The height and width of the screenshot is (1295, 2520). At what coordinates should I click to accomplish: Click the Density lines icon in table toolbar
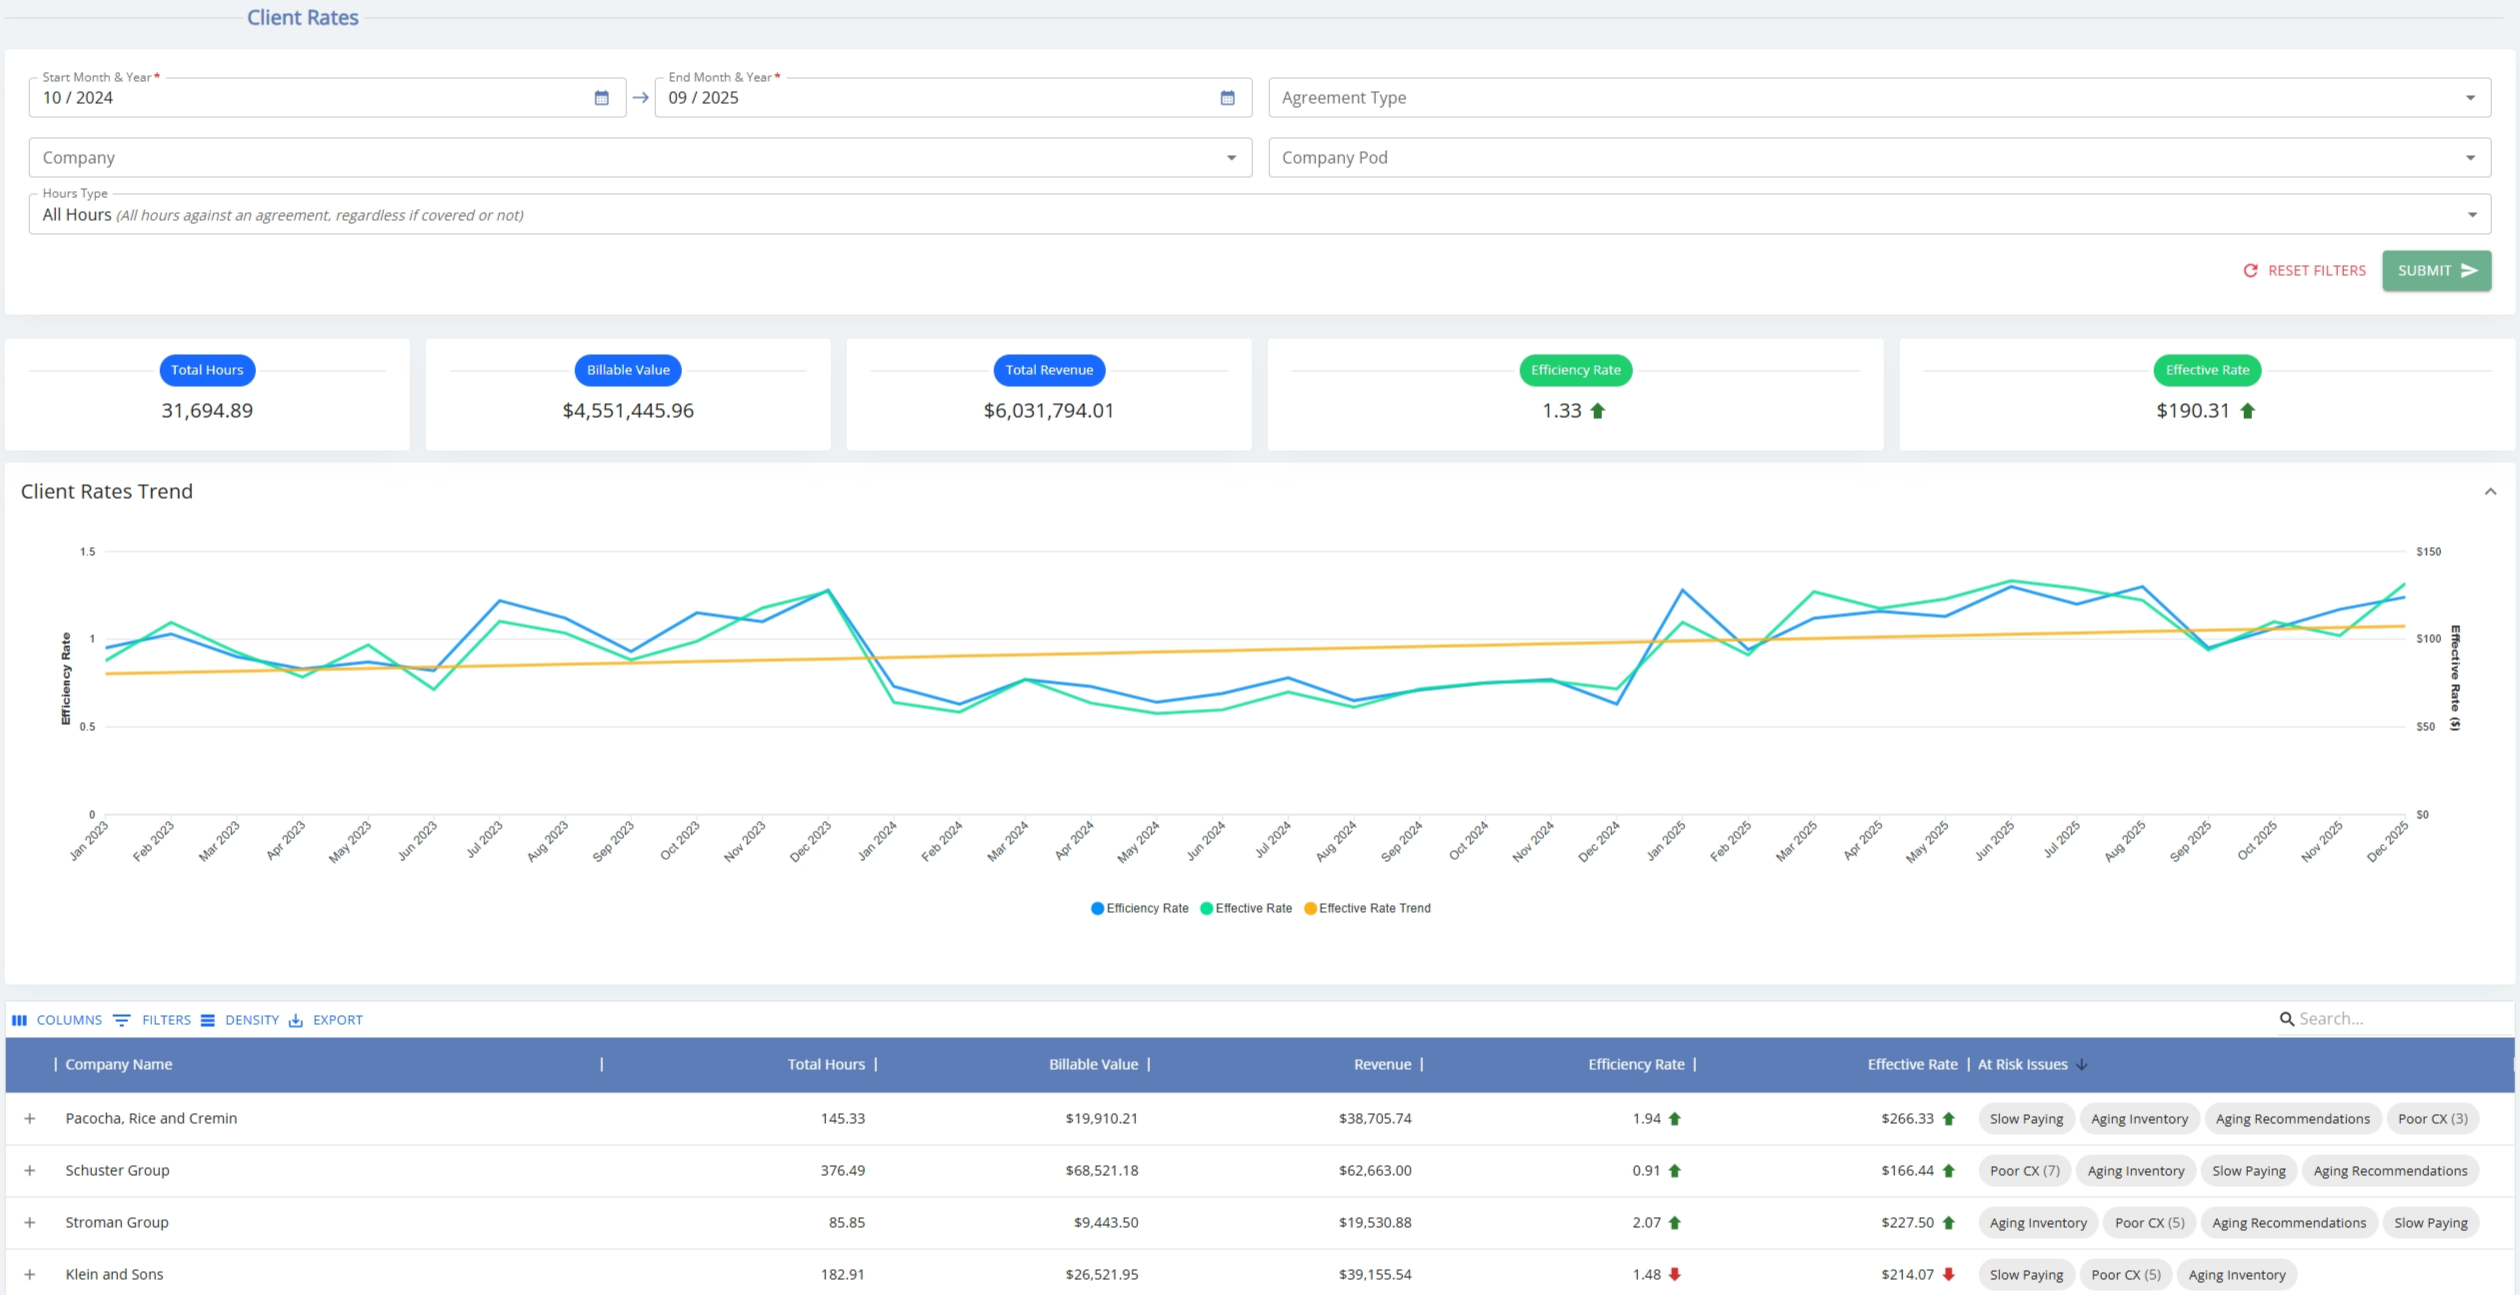pyautogui.click(x=208, y=1020)
